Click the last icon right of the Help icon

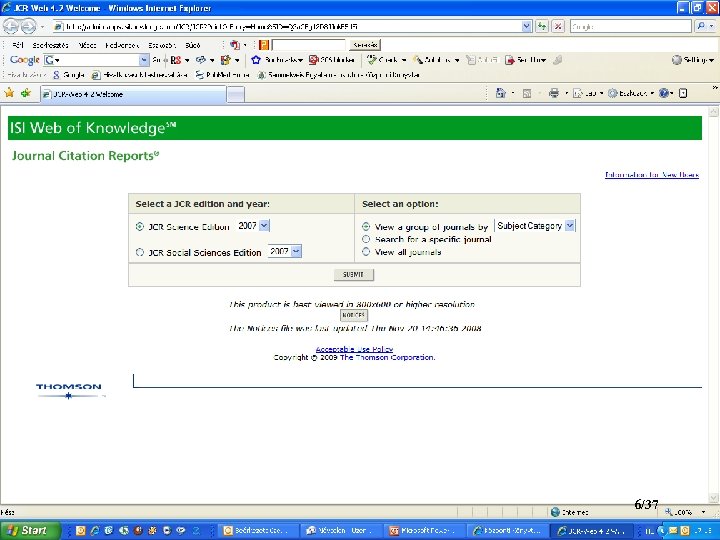click(683, 93)
